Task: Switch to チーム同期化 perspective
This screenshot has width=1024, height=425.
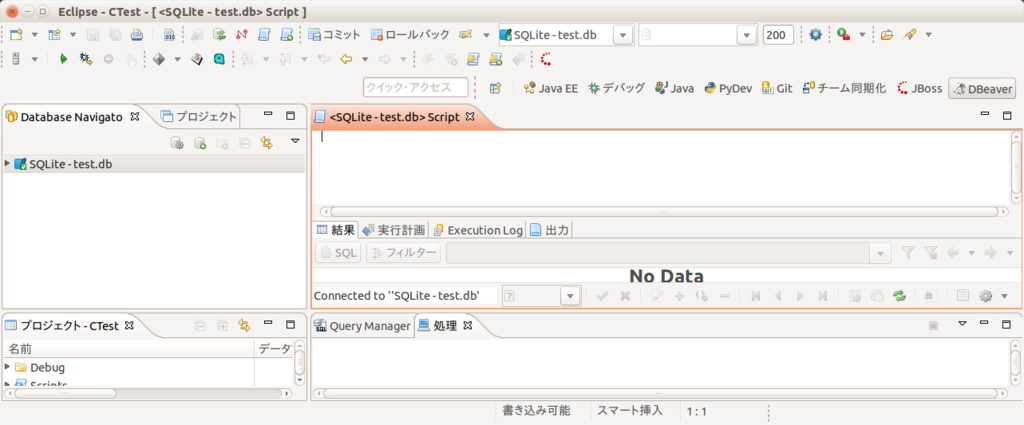Action: [x=844, y=88]
